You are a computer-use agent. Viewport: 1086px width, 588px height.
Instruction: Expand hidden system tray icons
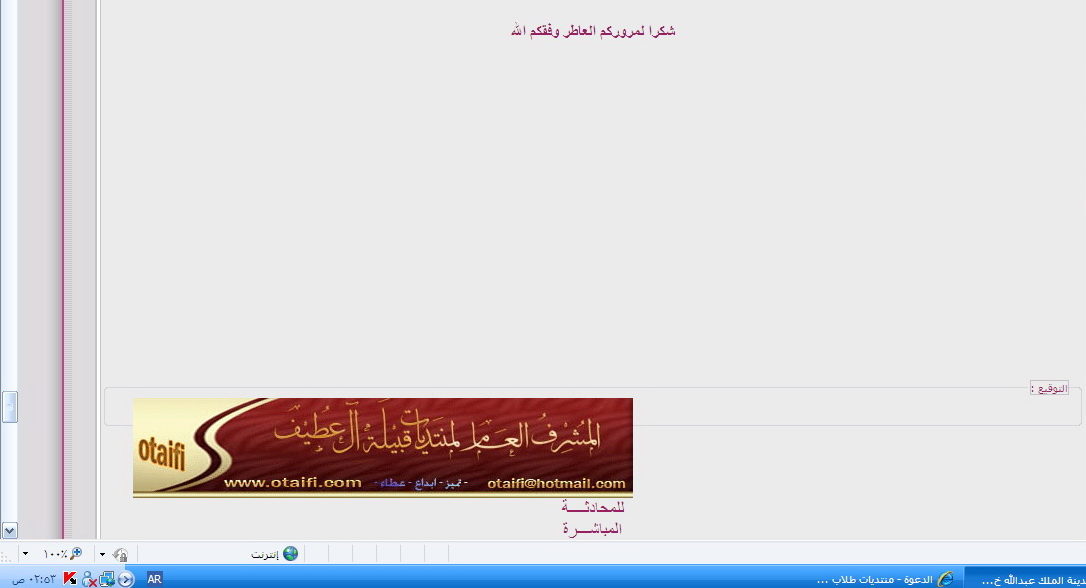tap(126, 579)
